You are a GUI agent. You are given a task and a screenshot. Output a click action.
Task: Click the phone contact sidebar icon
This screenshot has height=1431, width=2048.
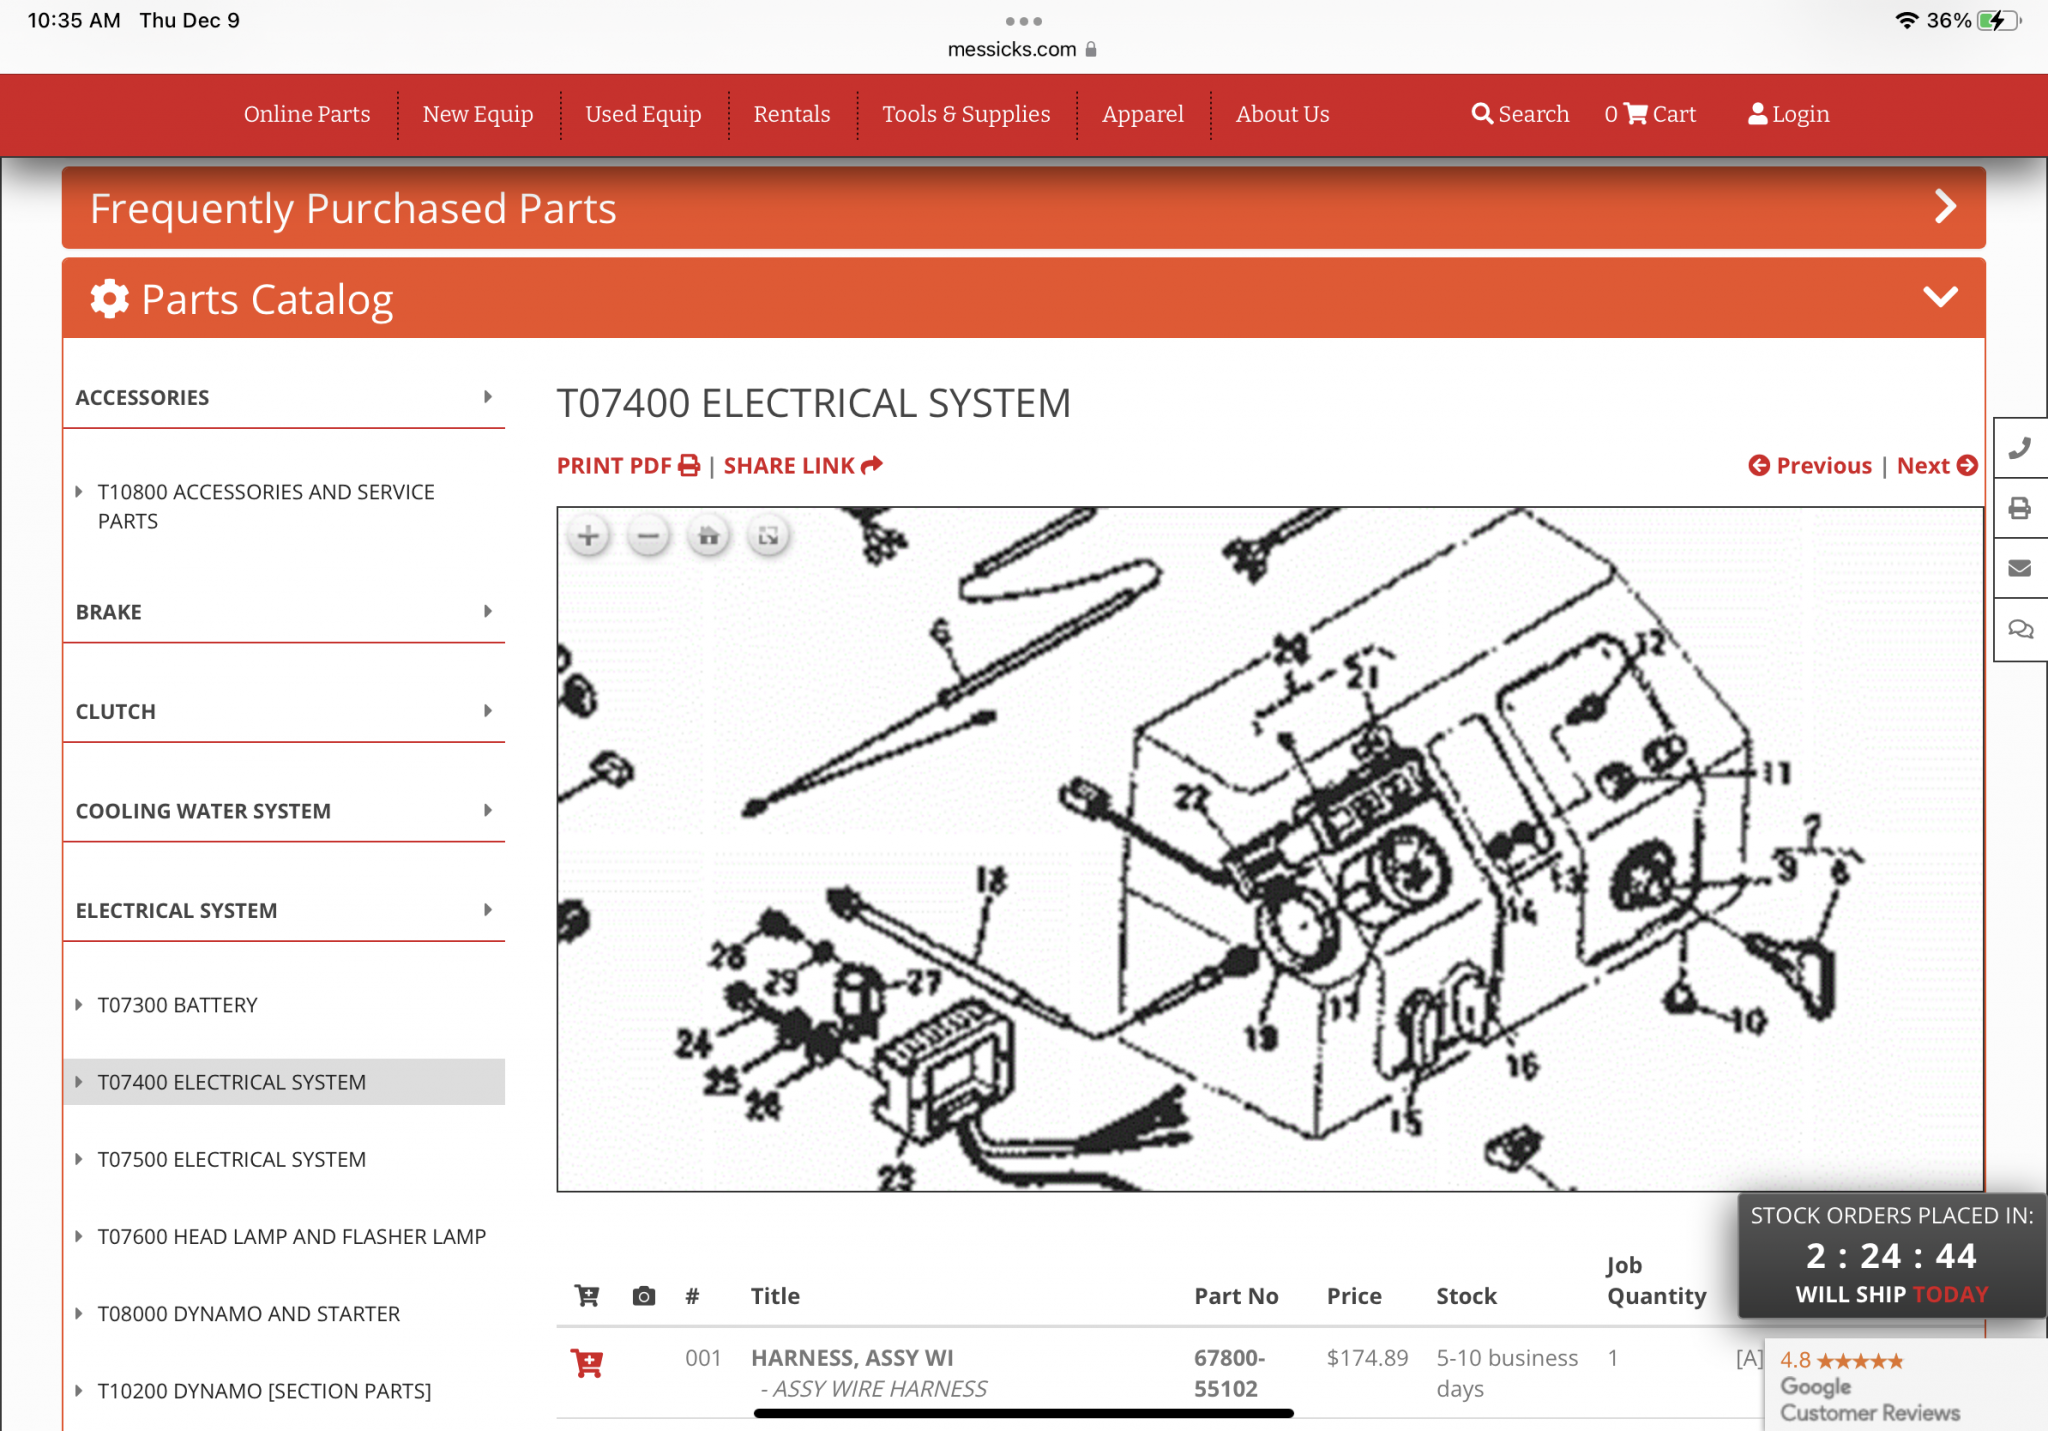[x=2020, y=448]
